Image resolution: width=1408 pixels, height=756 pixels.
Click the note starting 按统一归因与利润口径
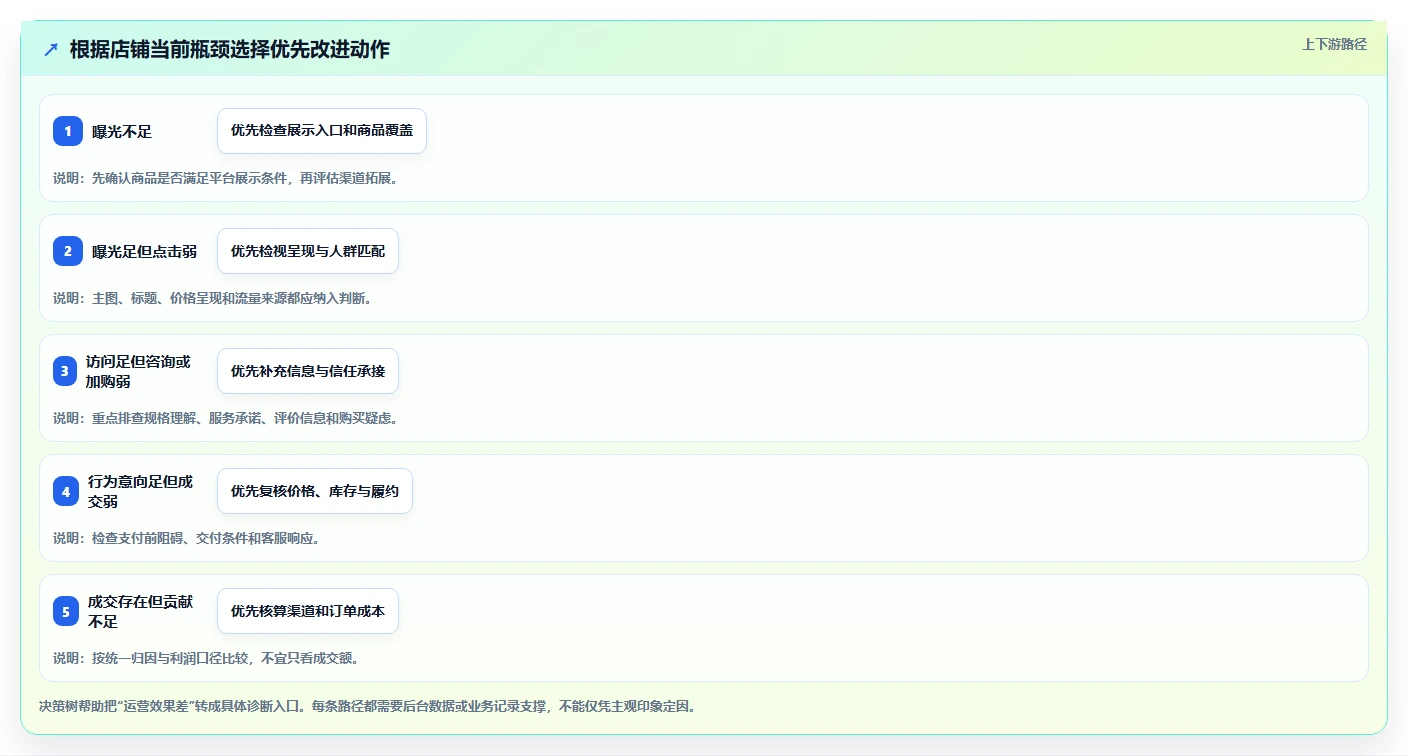click(x=206, y=658)
